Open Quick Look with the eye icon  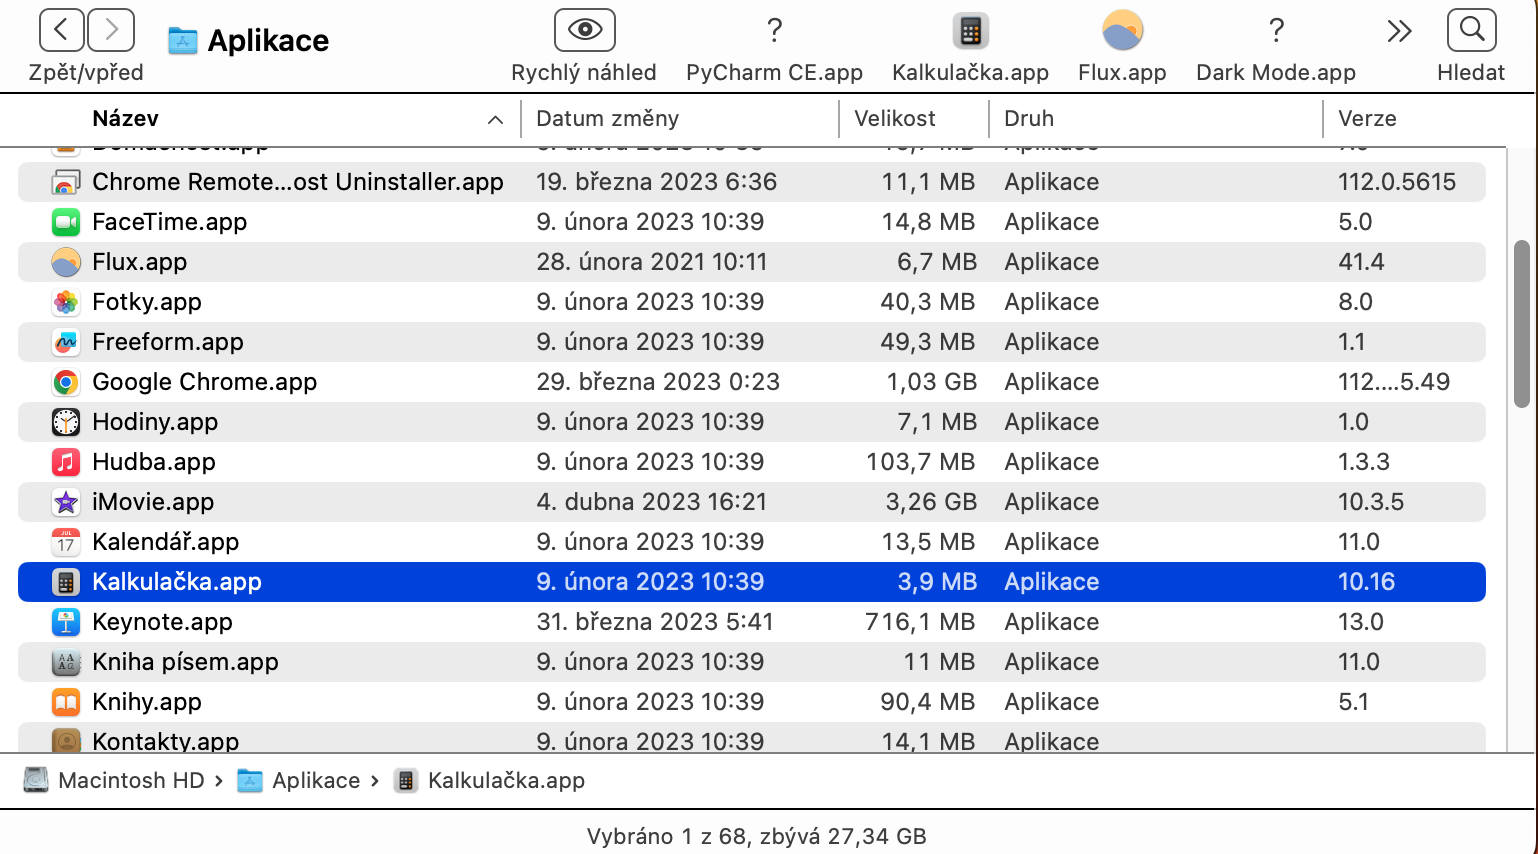584,30
